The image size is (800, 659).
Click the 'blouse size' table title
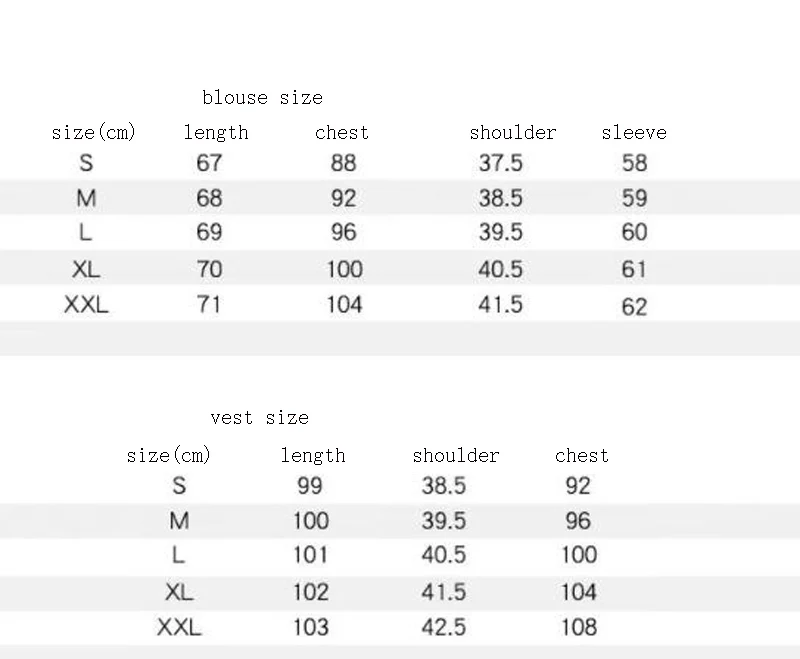coord(262,98)
